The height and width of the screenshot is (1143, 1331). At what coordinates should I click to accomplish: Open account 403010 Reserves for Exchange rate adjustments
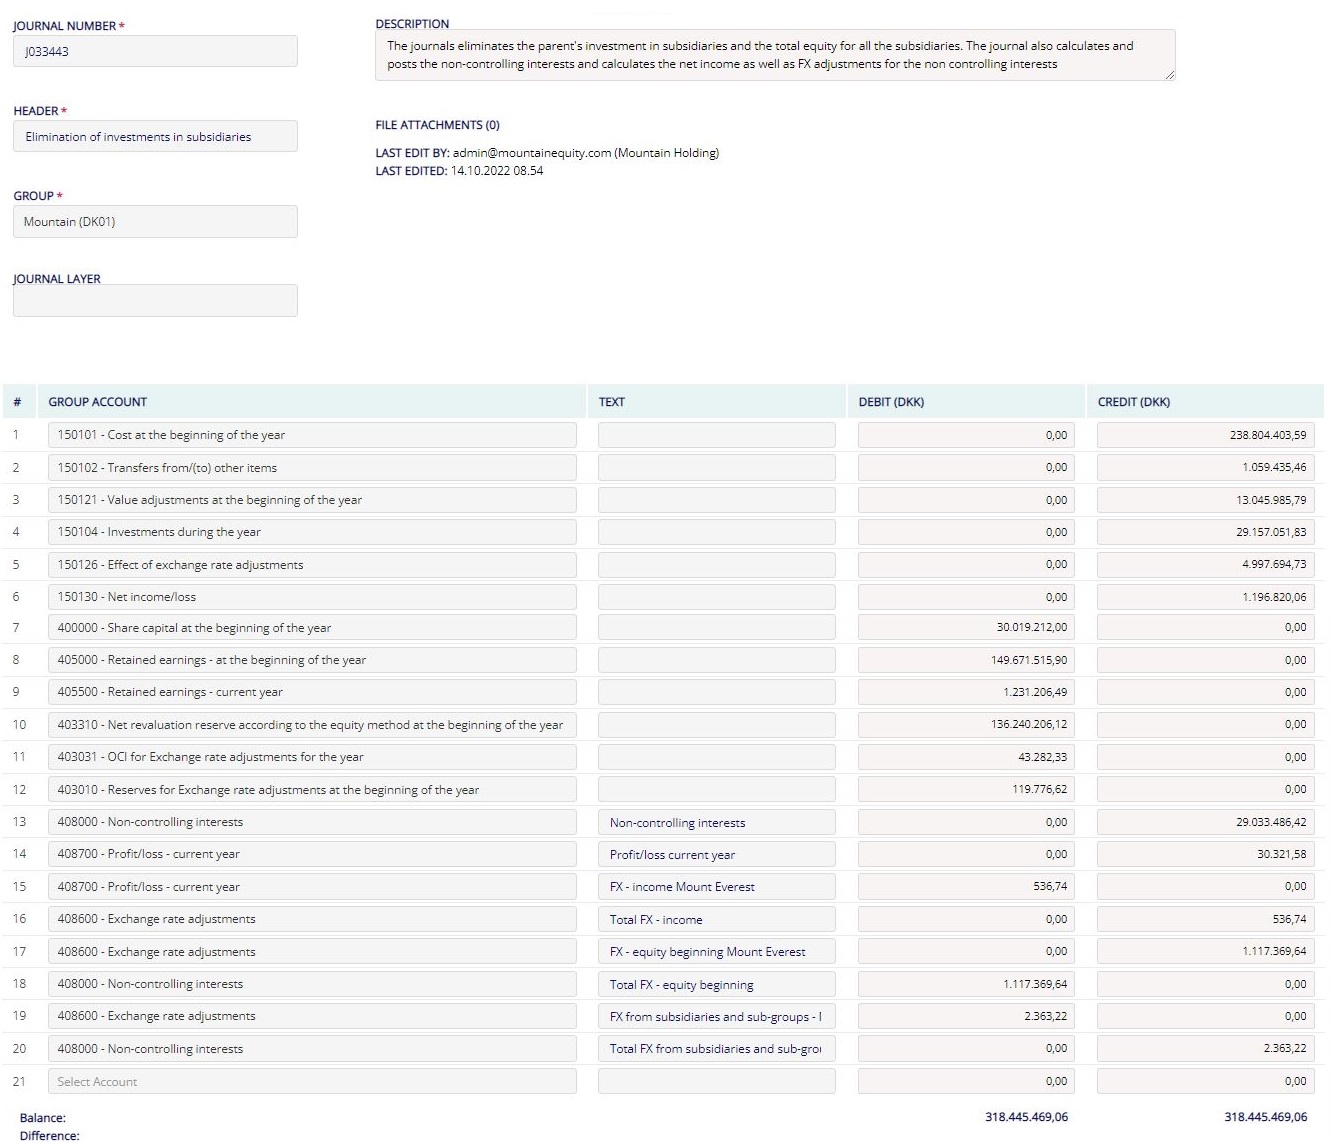click(312, 789)
